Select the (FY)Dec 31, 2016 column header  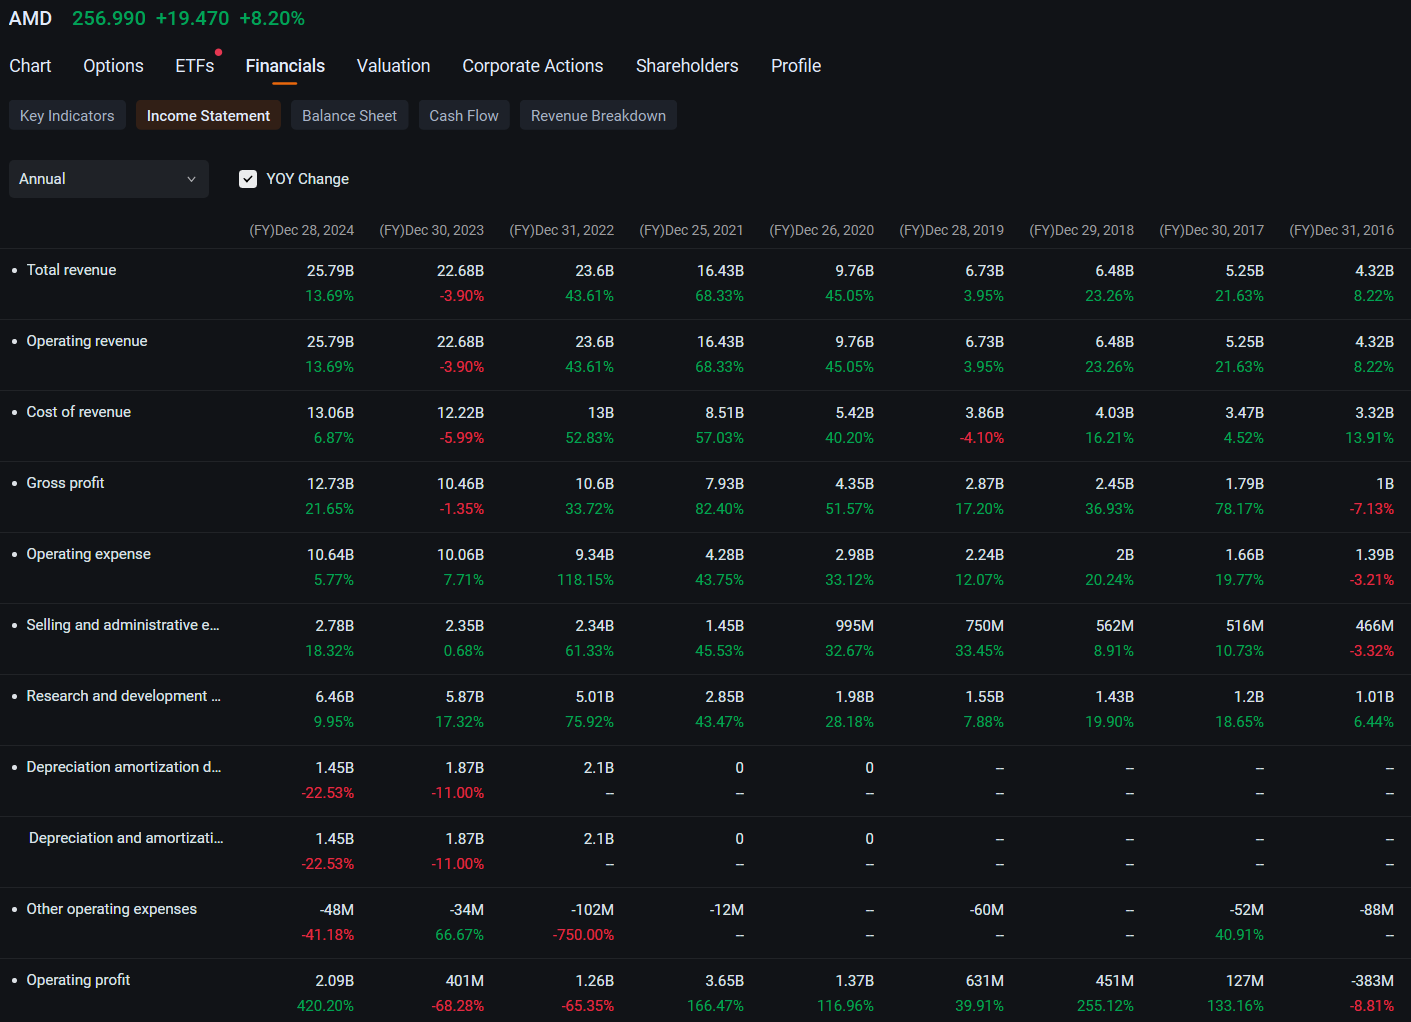click(x=1341, y=230)
